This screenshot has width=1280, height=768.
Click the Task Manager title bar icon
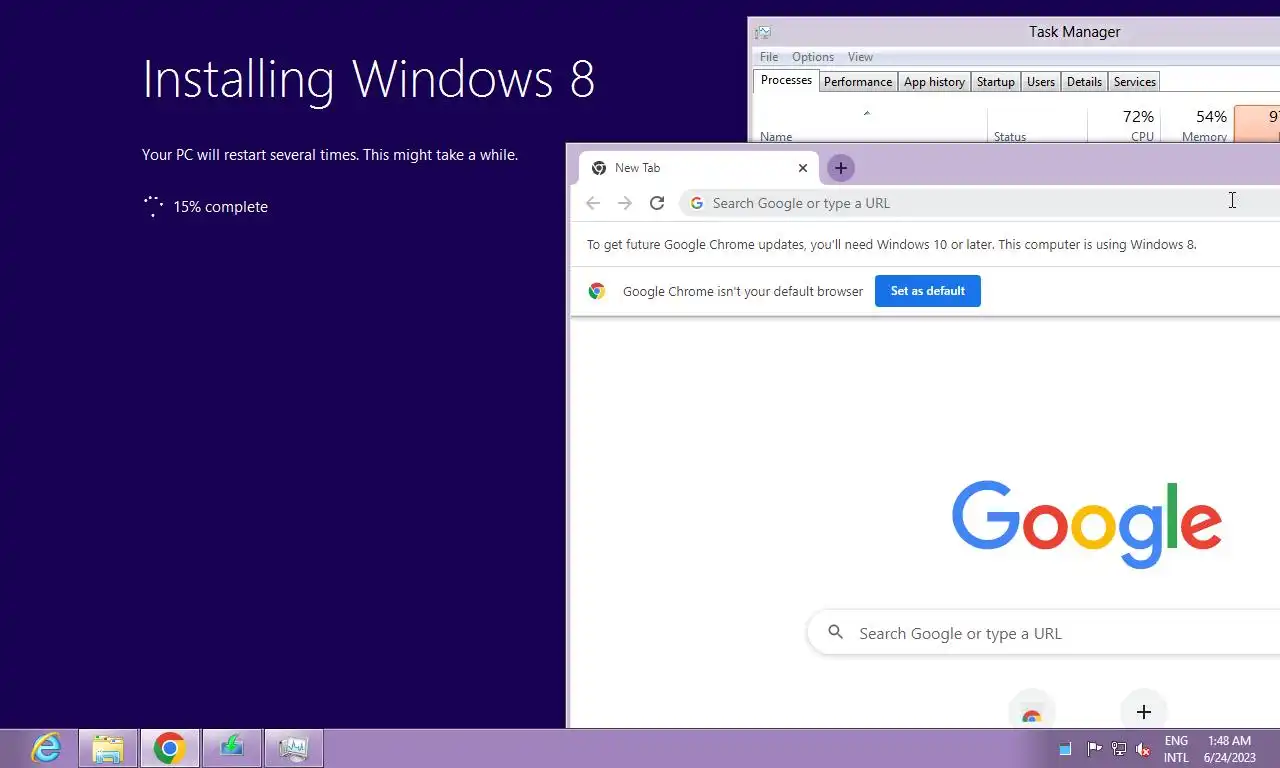click(x=763, y=32)
